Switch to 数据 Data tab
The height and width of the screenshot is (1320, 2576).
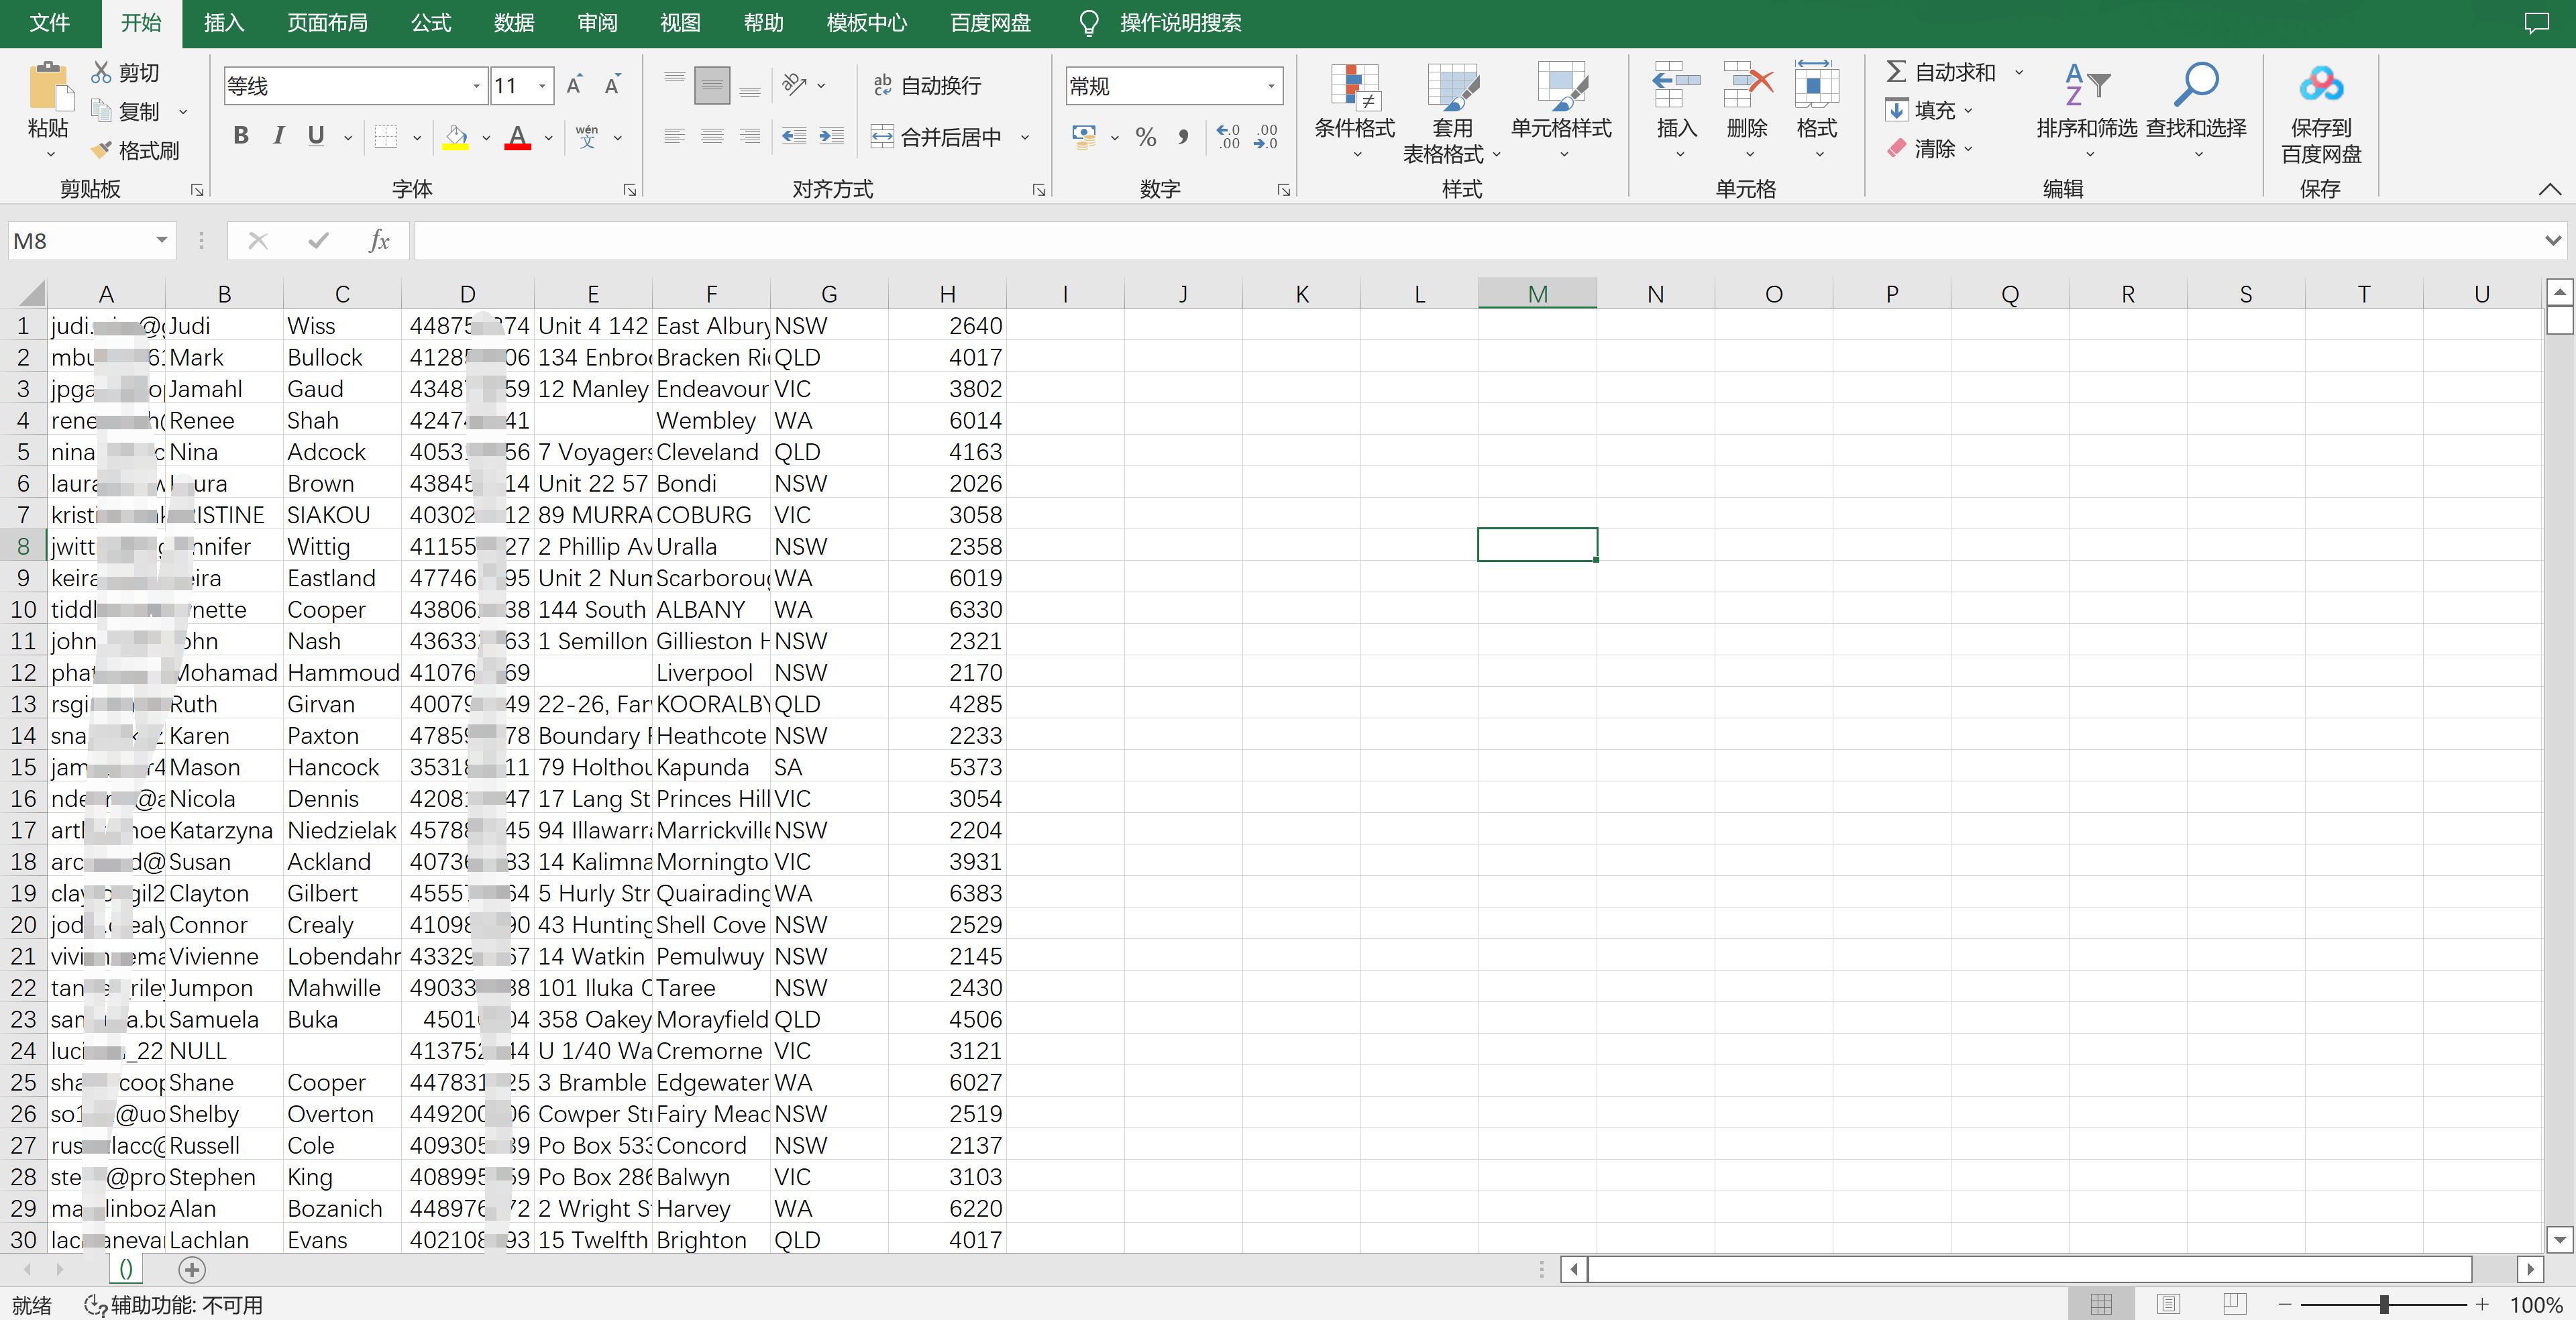click(514, 23)
